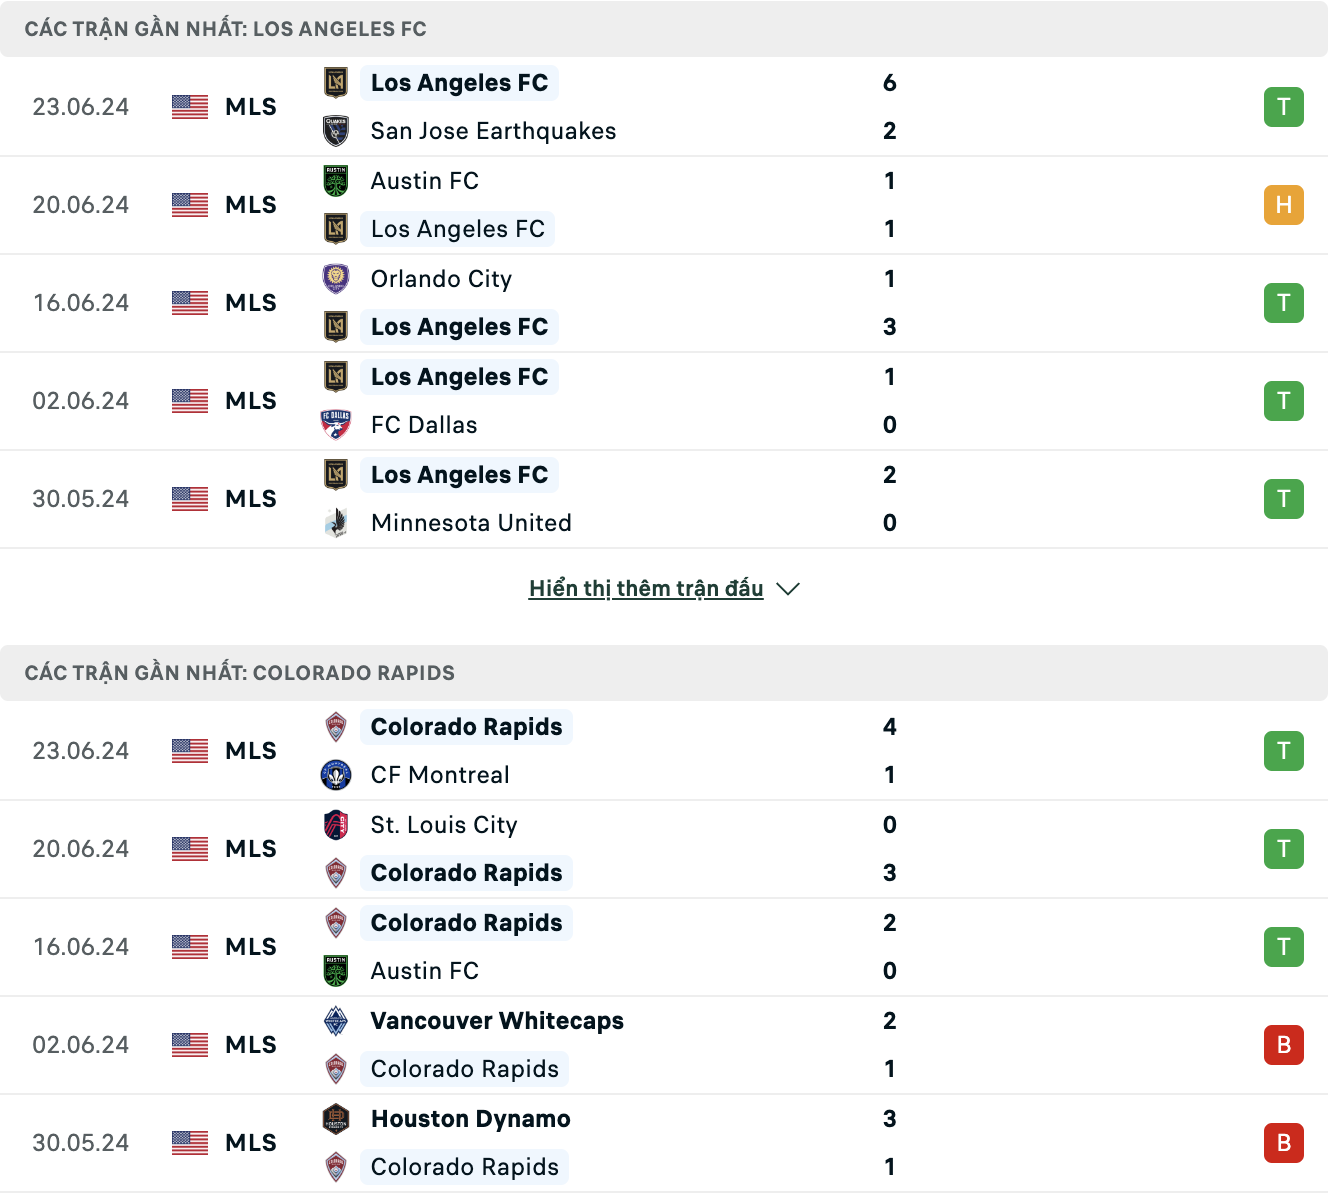Click the San Jose Earthquakes team crest
Image resolution: width=1328 pixels, height=1194 pixels.
[336, 131]
